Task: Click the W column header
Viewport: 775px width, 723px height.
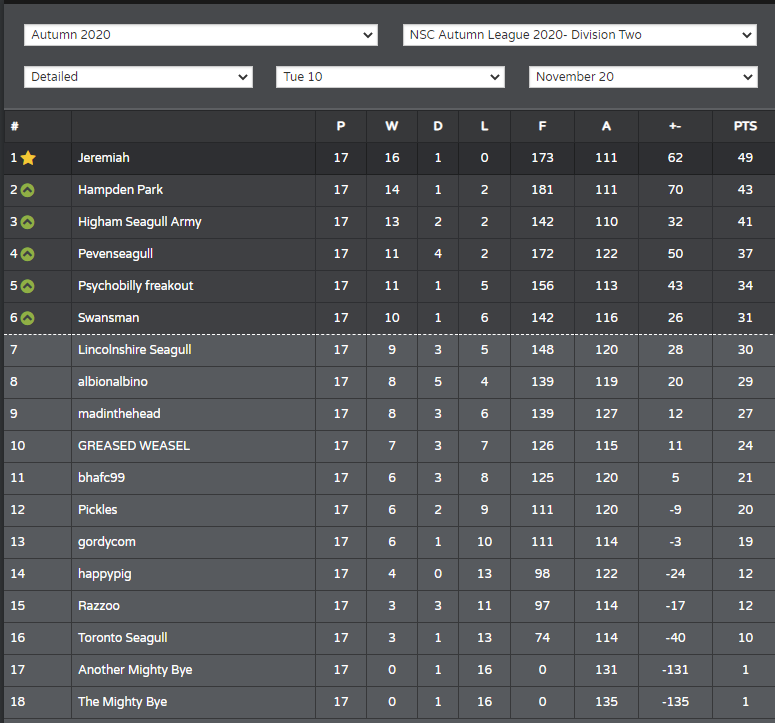Action: pyautogui.click(x=391, y=127)
